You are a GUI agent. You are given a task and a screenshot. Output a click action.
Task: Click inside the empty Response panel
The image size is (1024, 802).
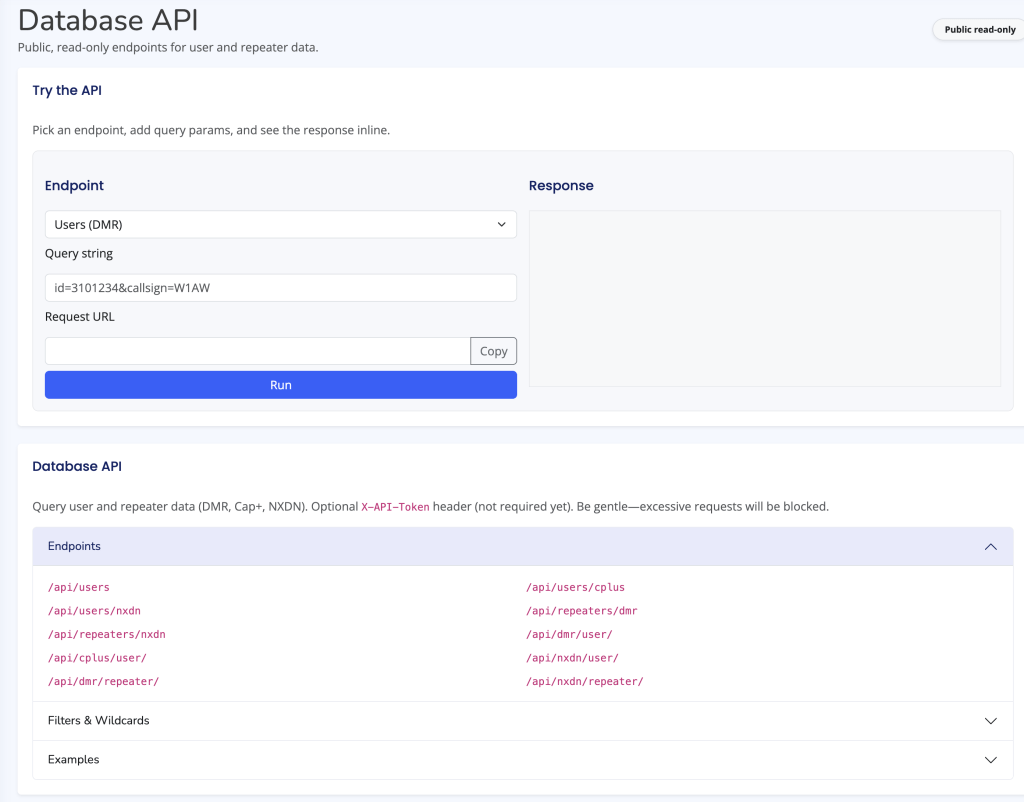[x=764, y=298]
